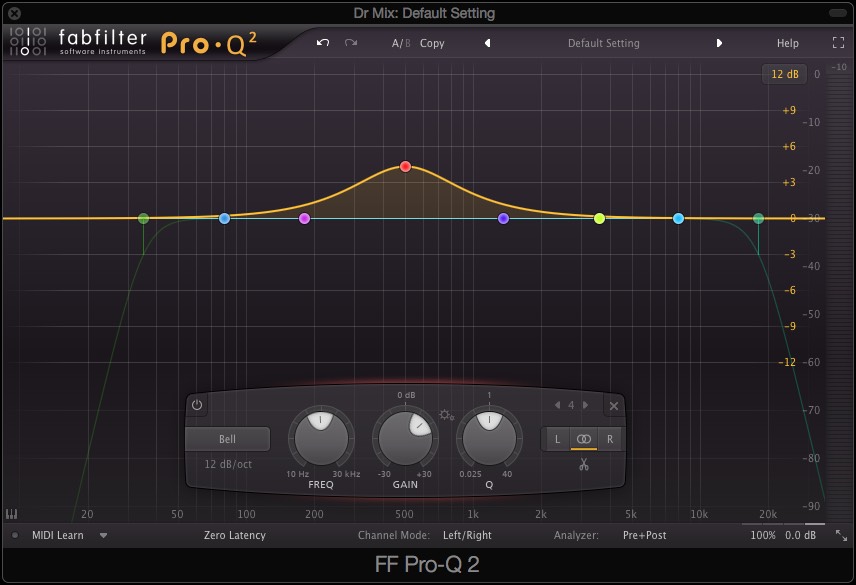Screen dimensions: 856x585
Task: Delete the band with the X button
Action: point(614,405)
